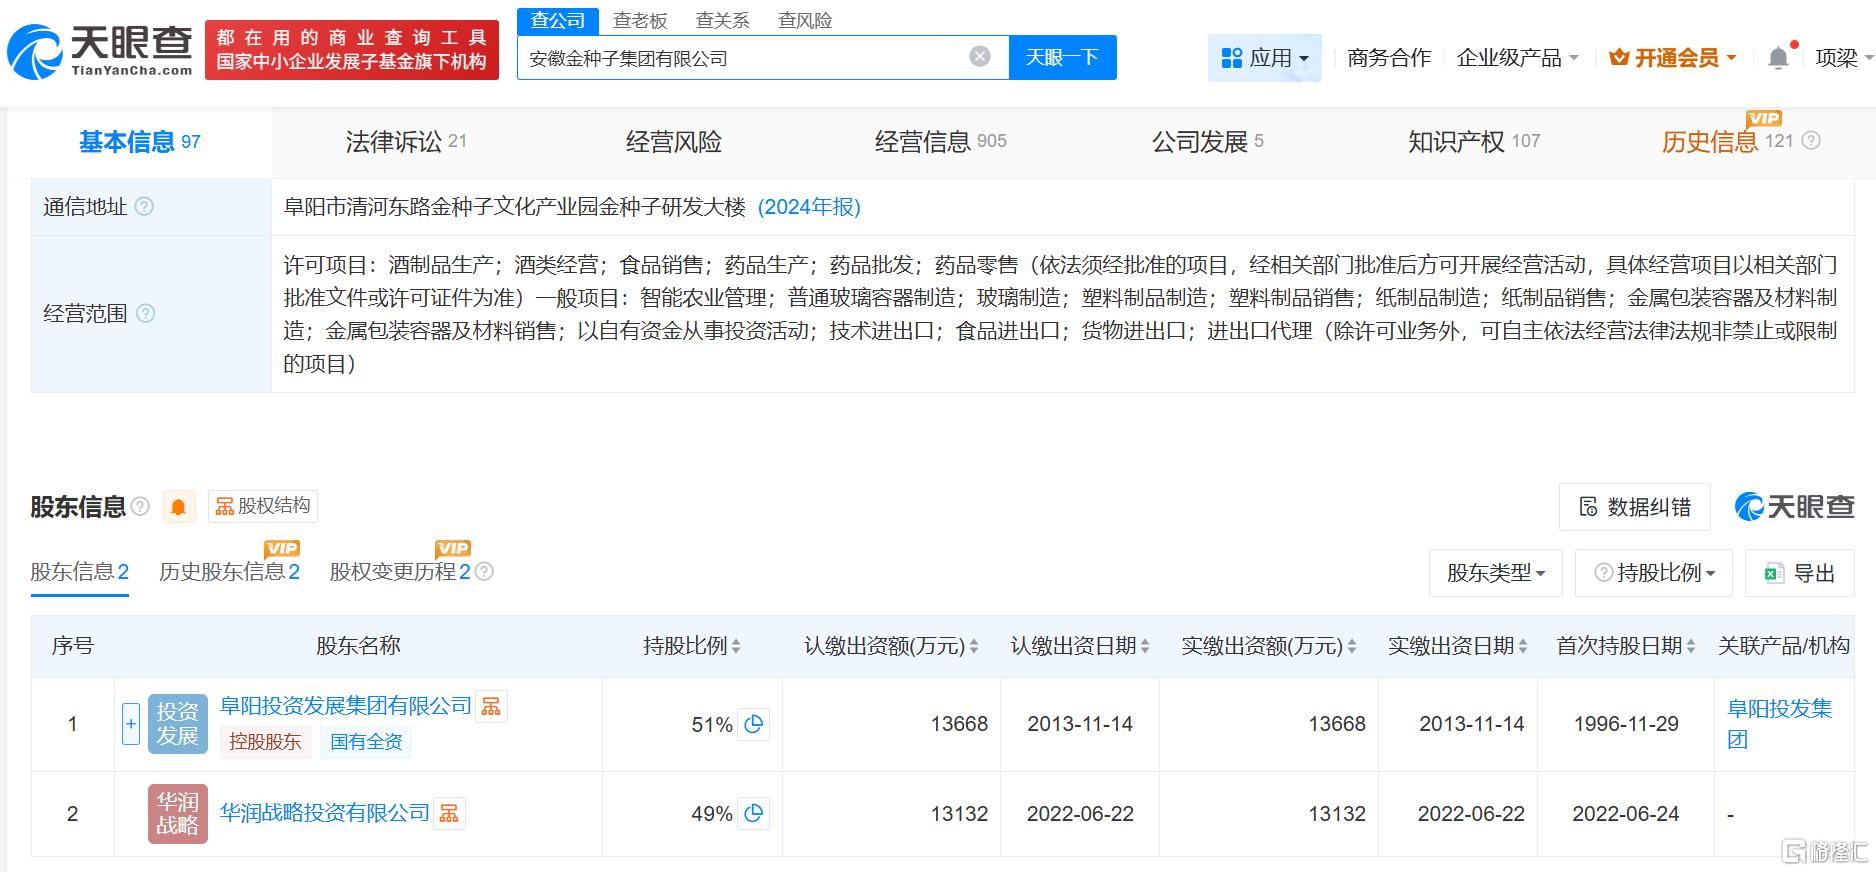Click the (2024年报) link

pyautogui.click(x=809, y=207)
